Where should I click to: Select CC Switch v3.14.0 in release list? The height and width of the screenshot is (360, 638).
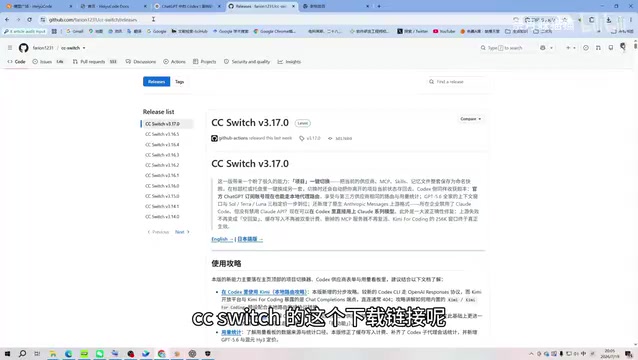tap(162, 217)
